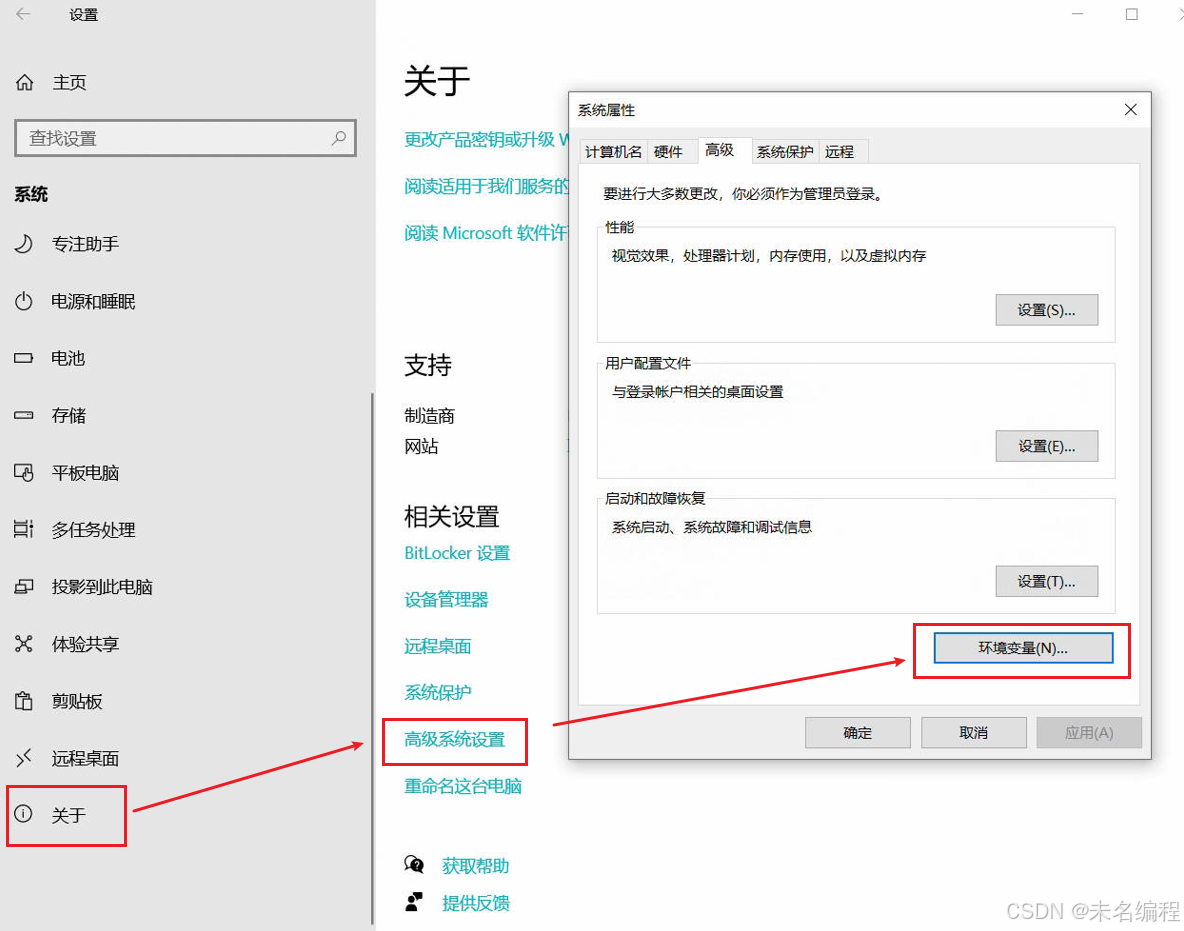Switch to 系统保护 tab in dialog
Image resolution: width=1184 pixels, height=931 pixels.
coord(785,152)
